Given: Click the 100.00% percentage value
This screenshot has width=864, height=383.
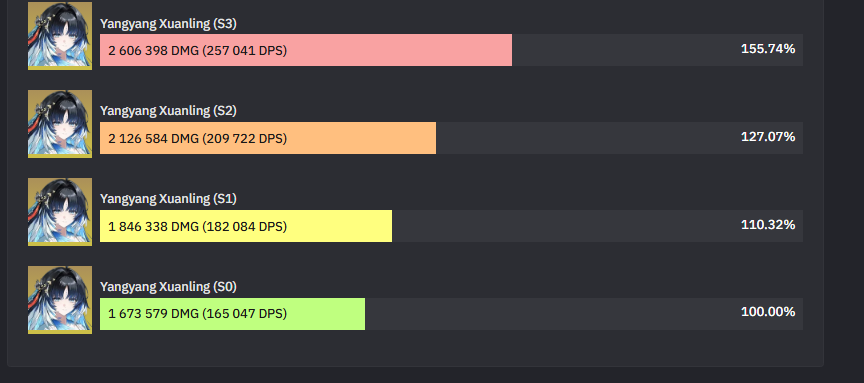Looking at the screenshot, I should [x=768, y=312].
